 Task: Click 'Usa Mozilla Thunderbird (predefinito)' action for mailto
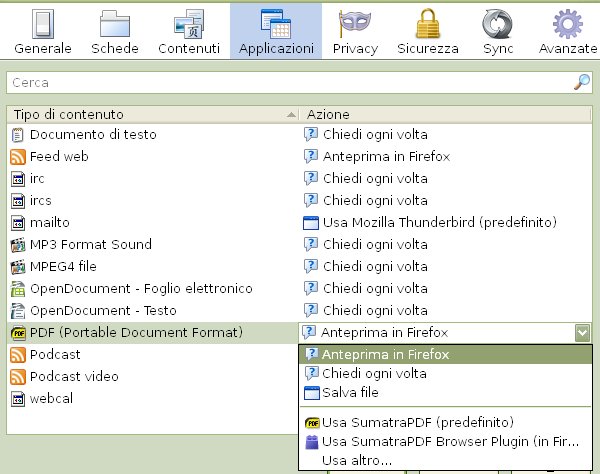pyautogui.click(x=440, y=223)
